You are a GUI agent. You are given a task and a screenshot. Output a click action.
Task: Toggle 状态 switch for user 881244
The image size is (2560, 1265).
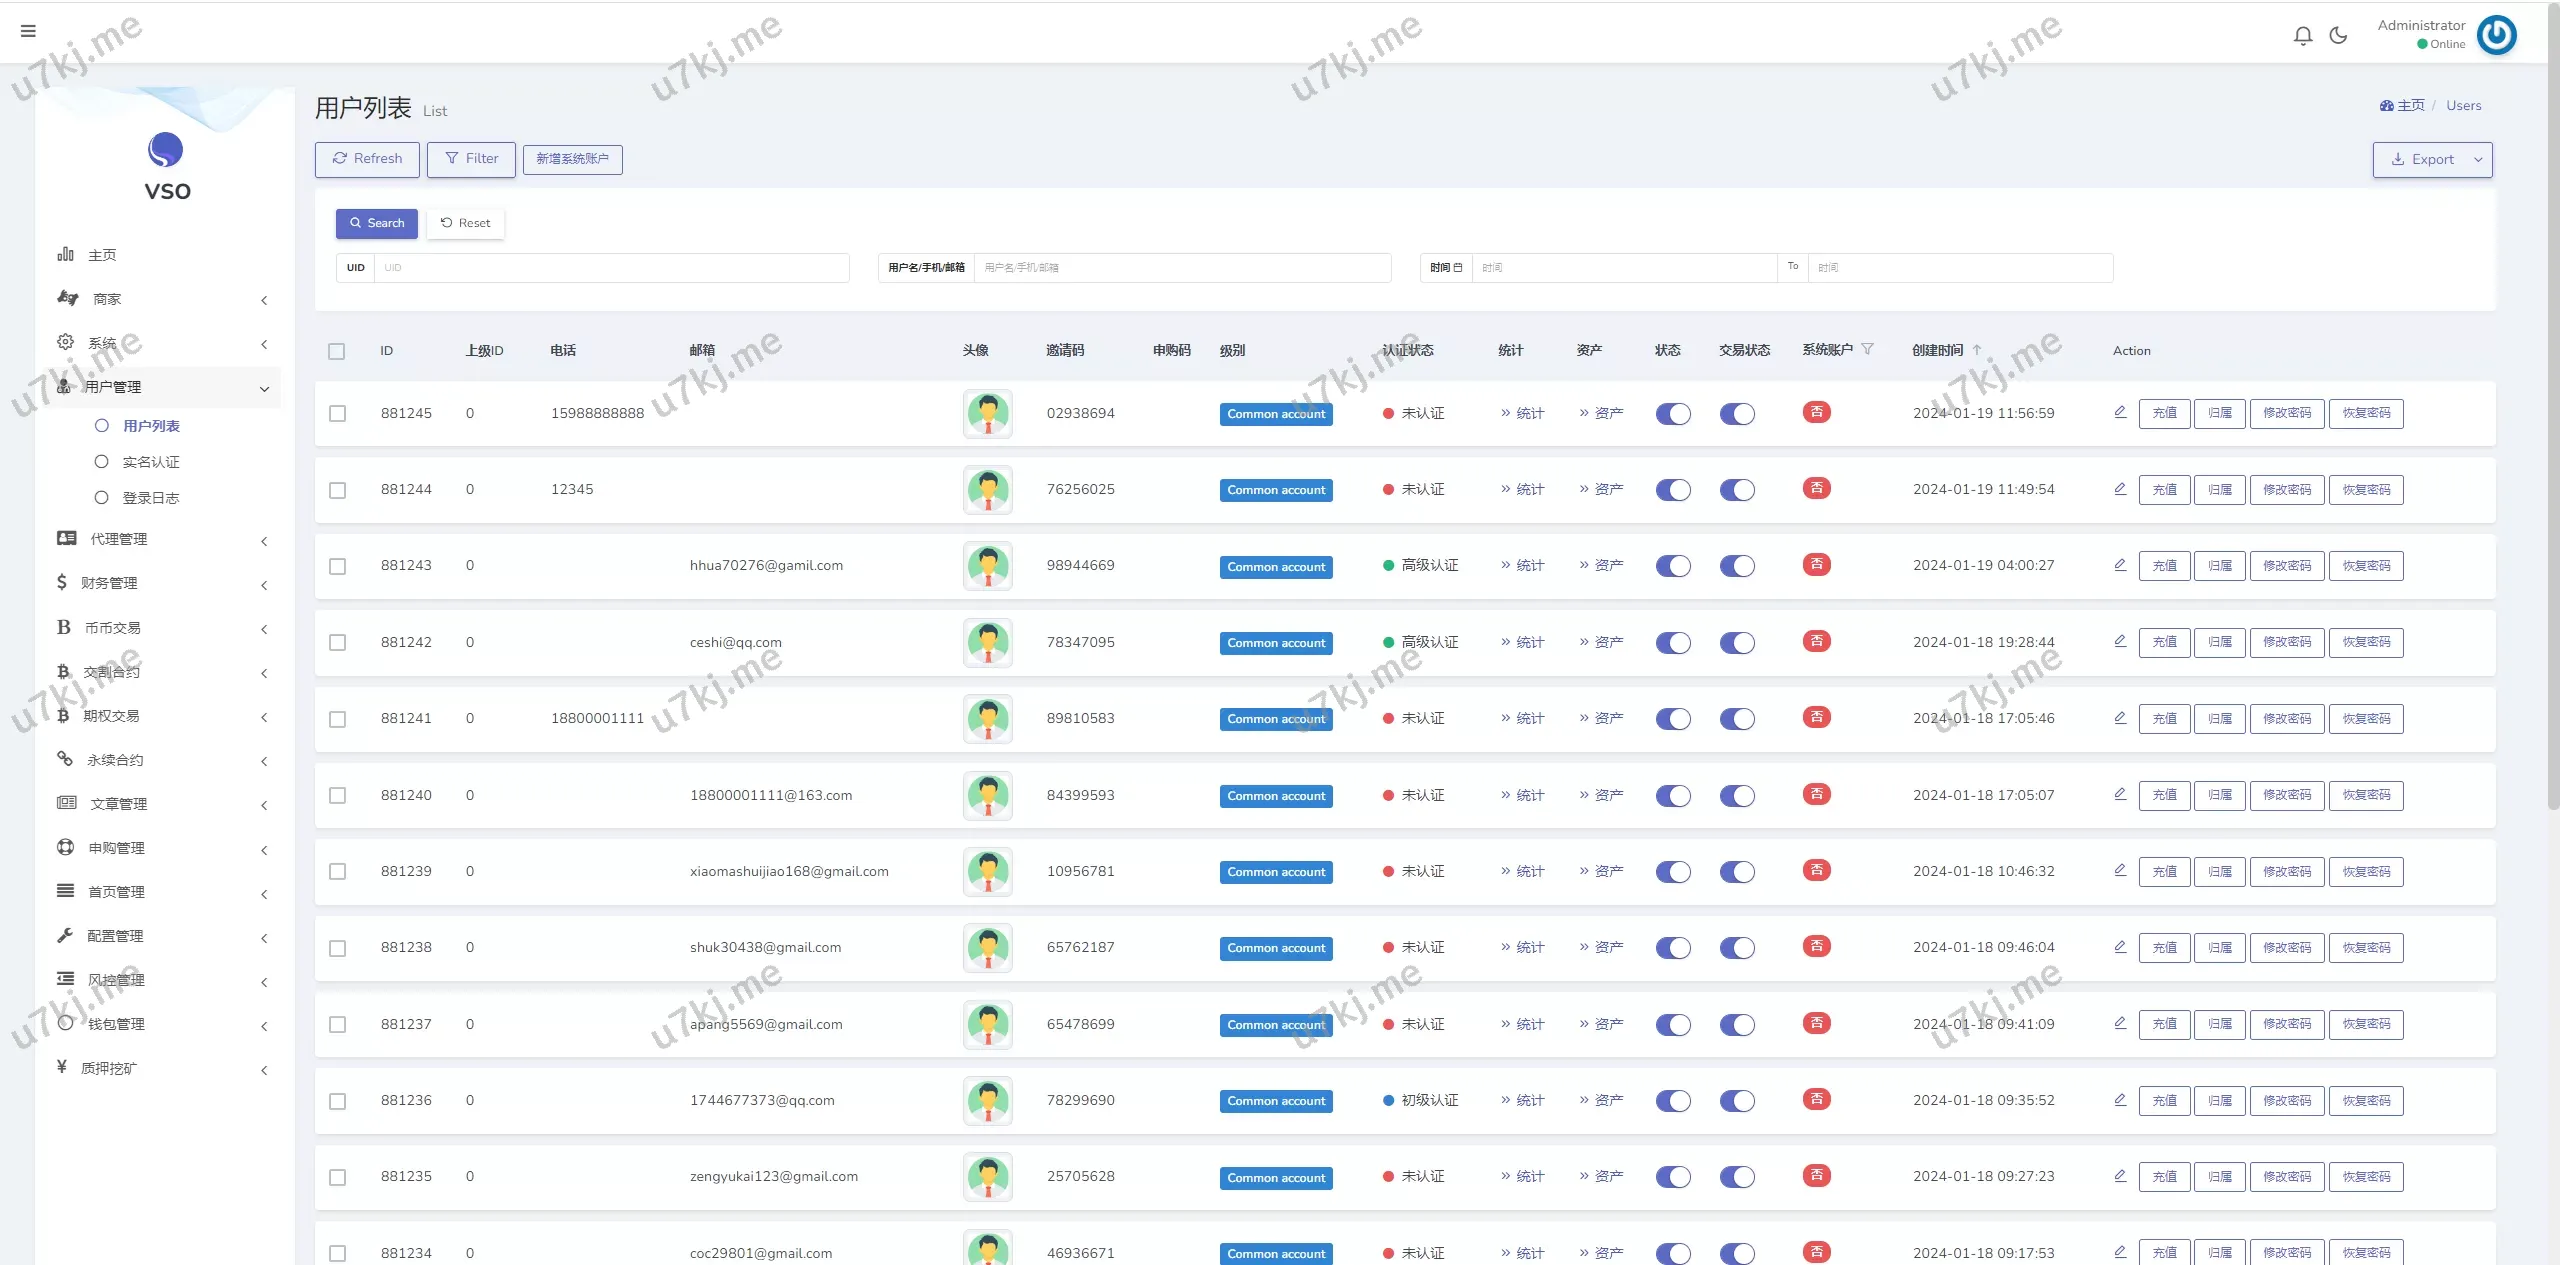[x=1673, y=490]
